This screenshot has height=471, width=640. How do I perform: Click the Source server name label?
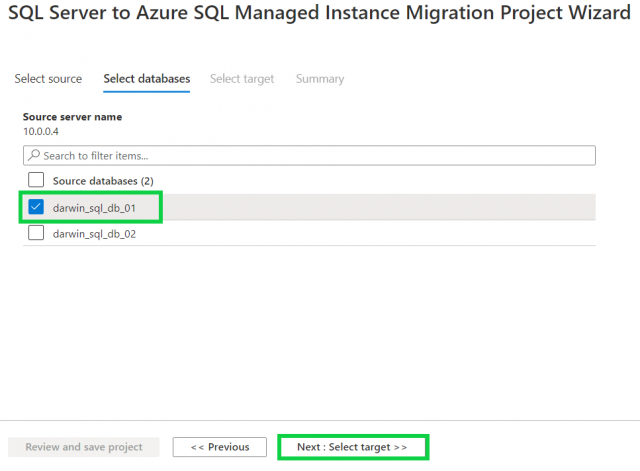(x=72, y=117)
